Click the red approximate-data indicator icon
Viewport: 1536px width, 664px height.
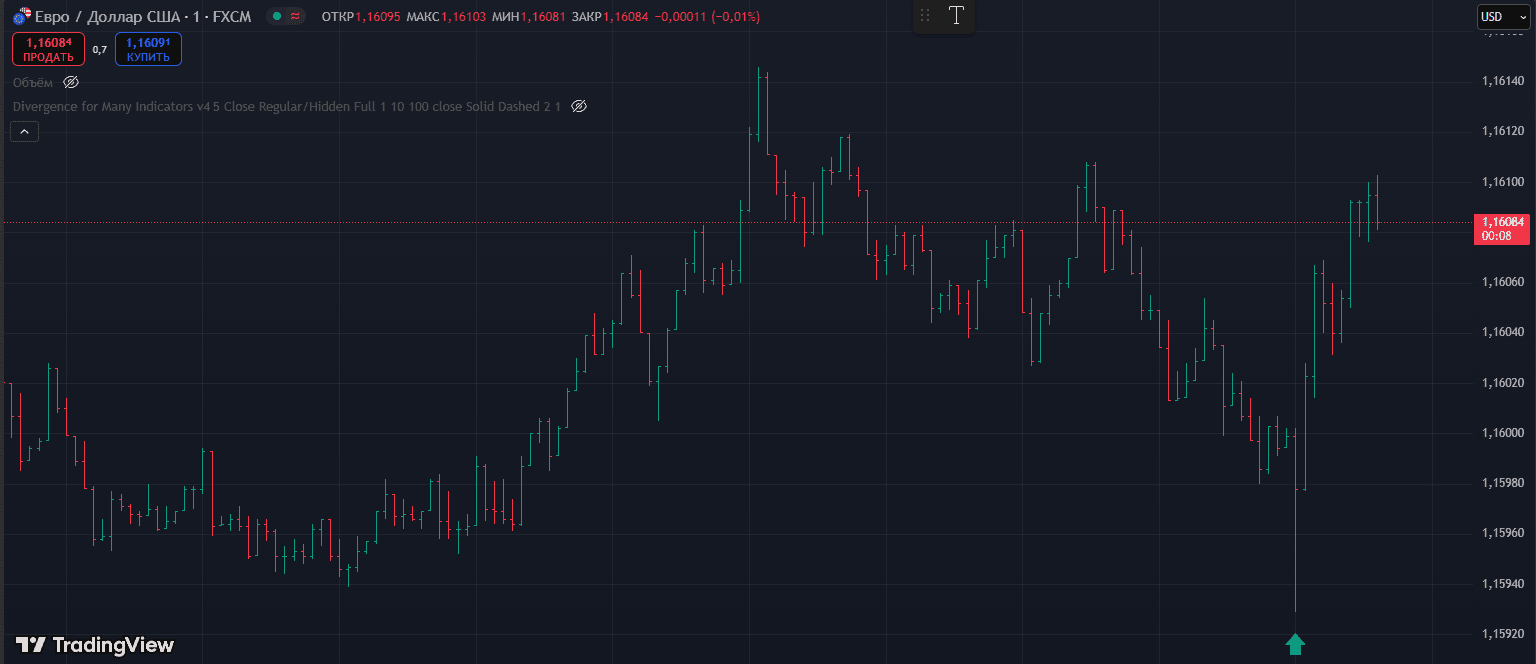[x=294, y=17]
